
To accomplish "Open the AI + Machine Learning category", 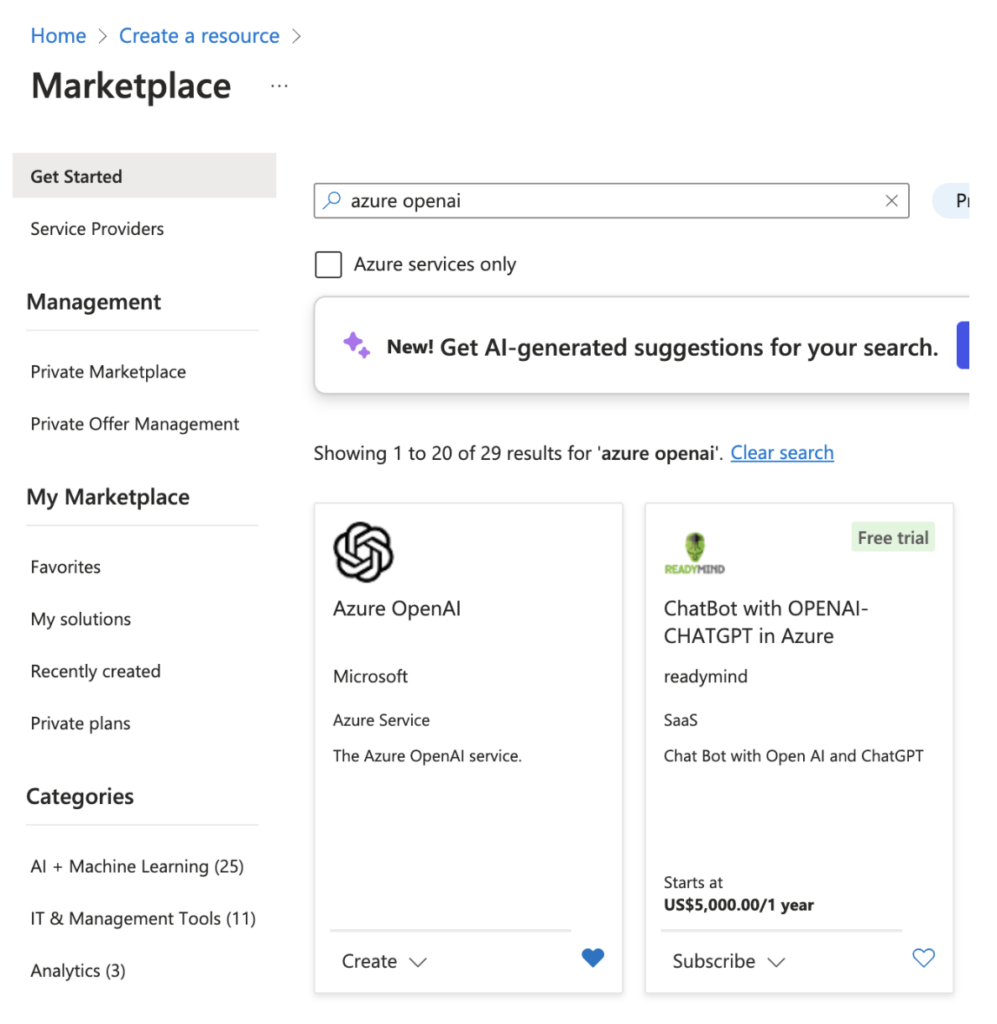I will (x=137, y=866).
